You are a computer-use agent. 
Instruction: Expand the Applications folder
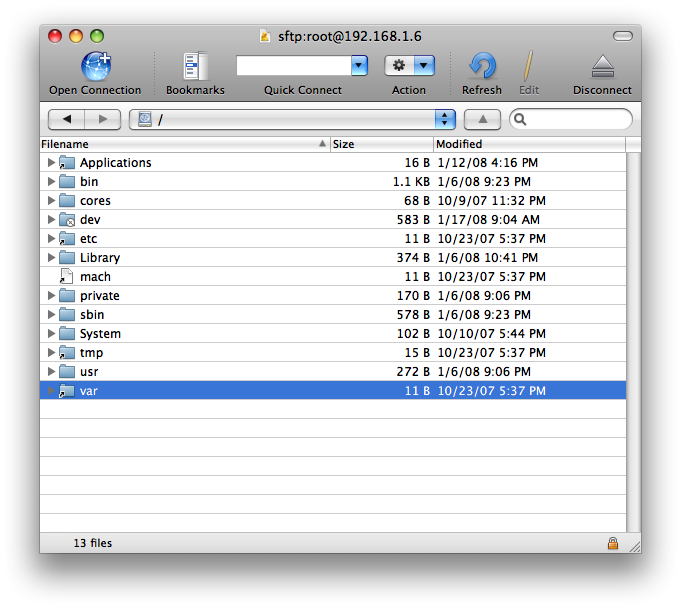51,162
